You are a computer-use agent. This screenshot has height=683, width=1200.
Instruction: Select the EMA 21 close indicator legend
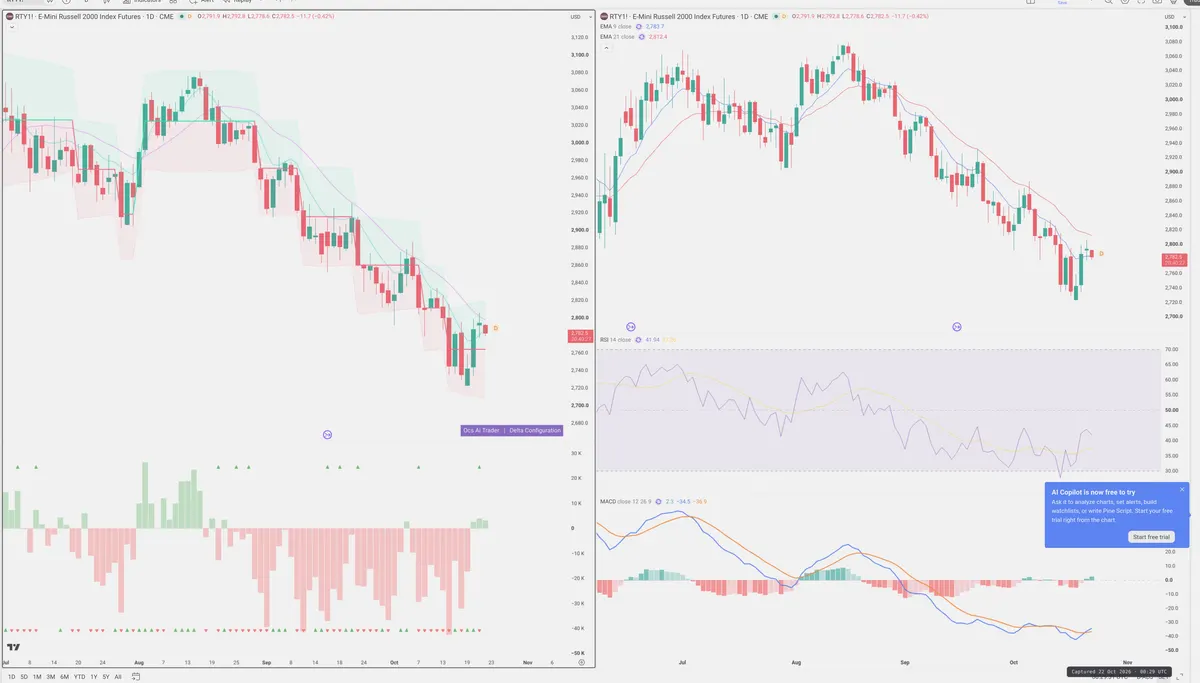tap(617, 36)
